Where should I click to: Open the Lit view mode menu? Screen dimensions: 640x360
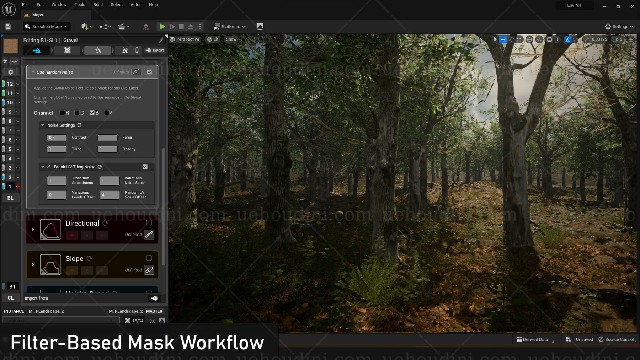pos(213,40)
